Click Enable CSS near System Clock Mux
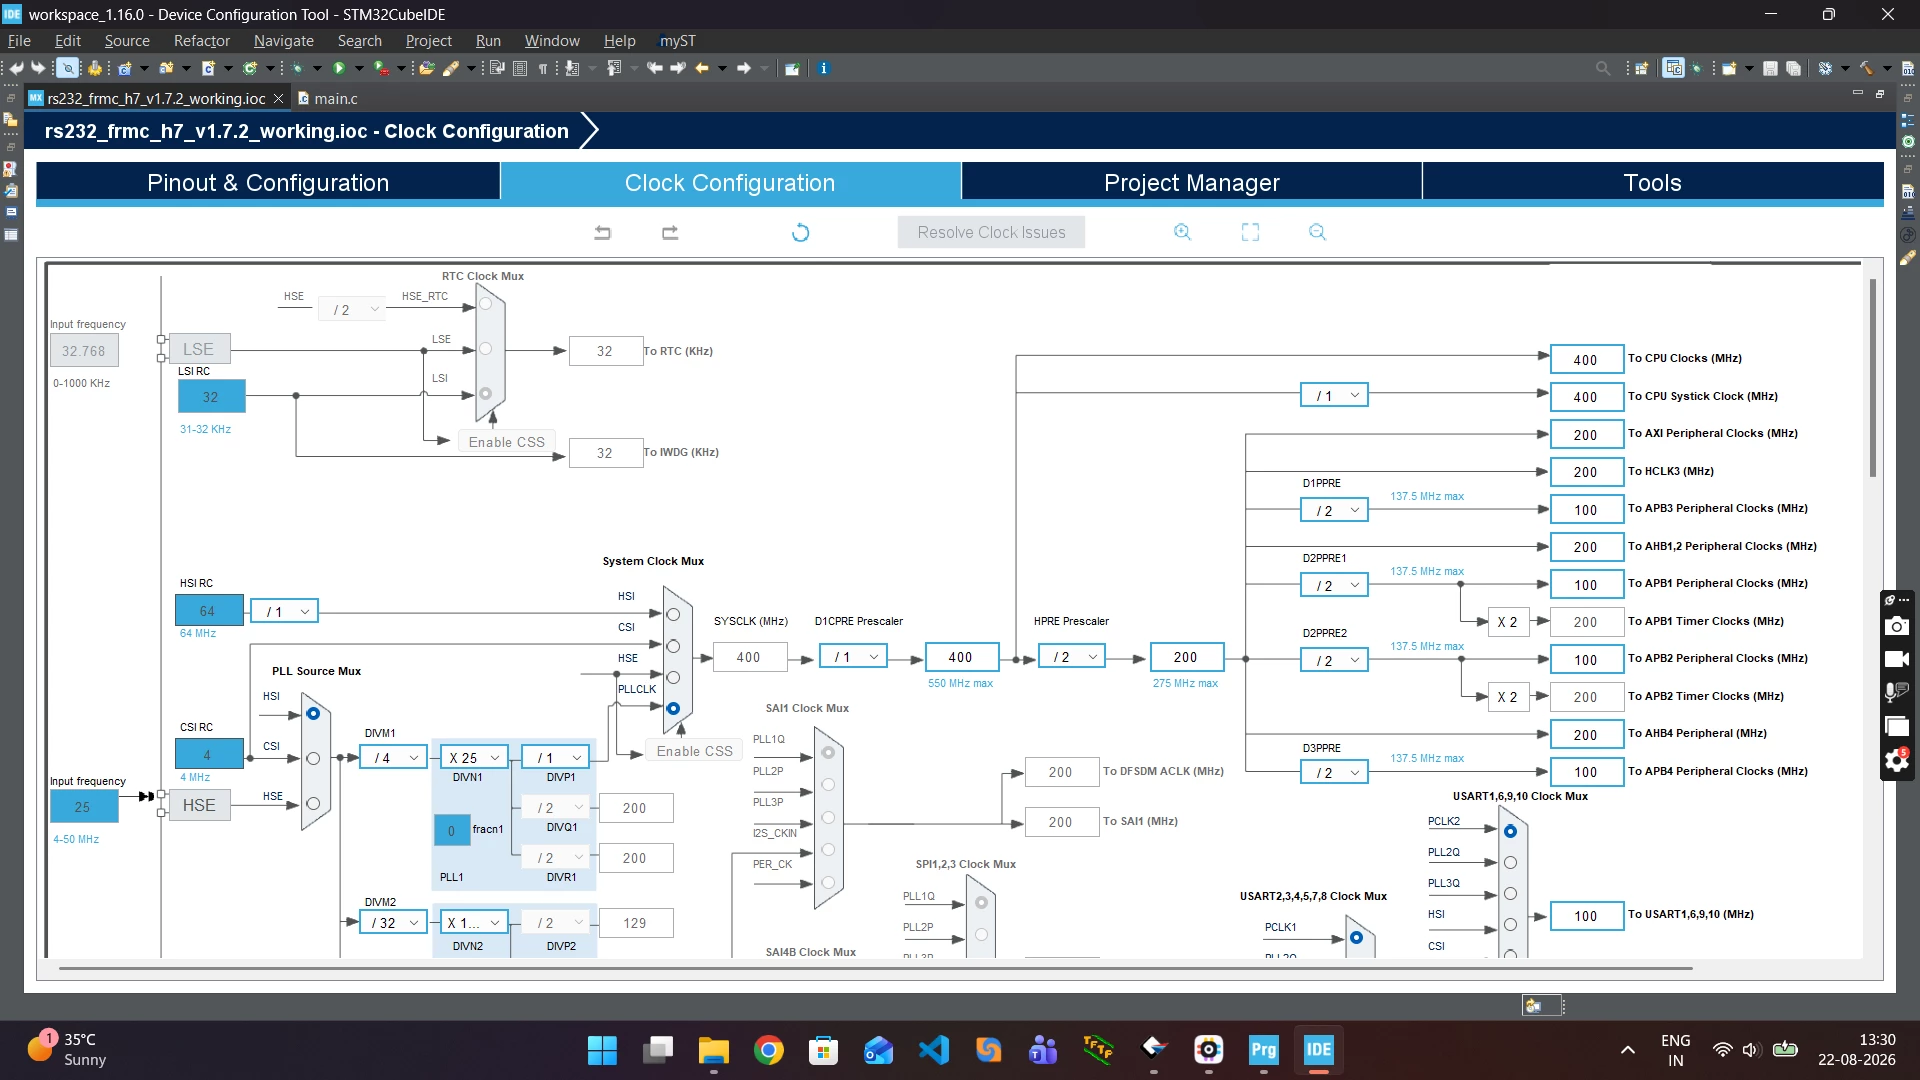Image resolution: width=1920 pixels, height=1080 pixels. 694,751
